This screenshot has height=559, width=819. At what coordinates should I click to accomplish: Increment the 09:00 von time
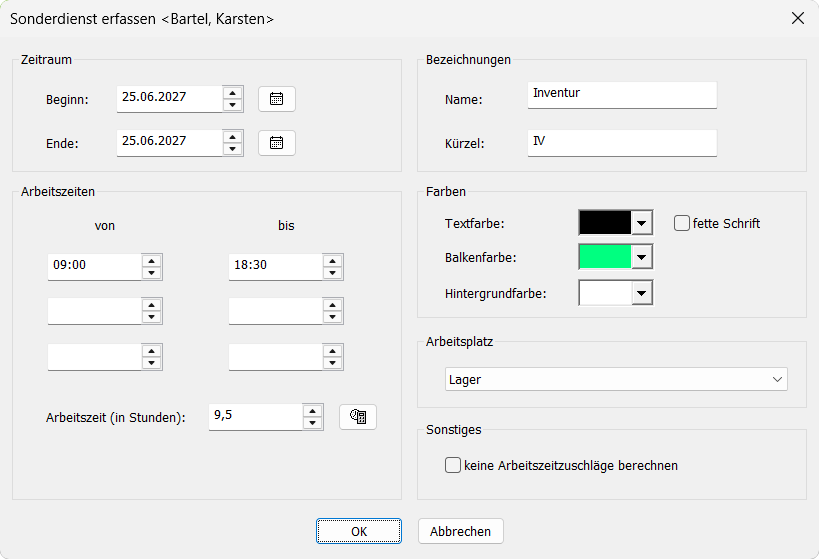click(151, 261)
